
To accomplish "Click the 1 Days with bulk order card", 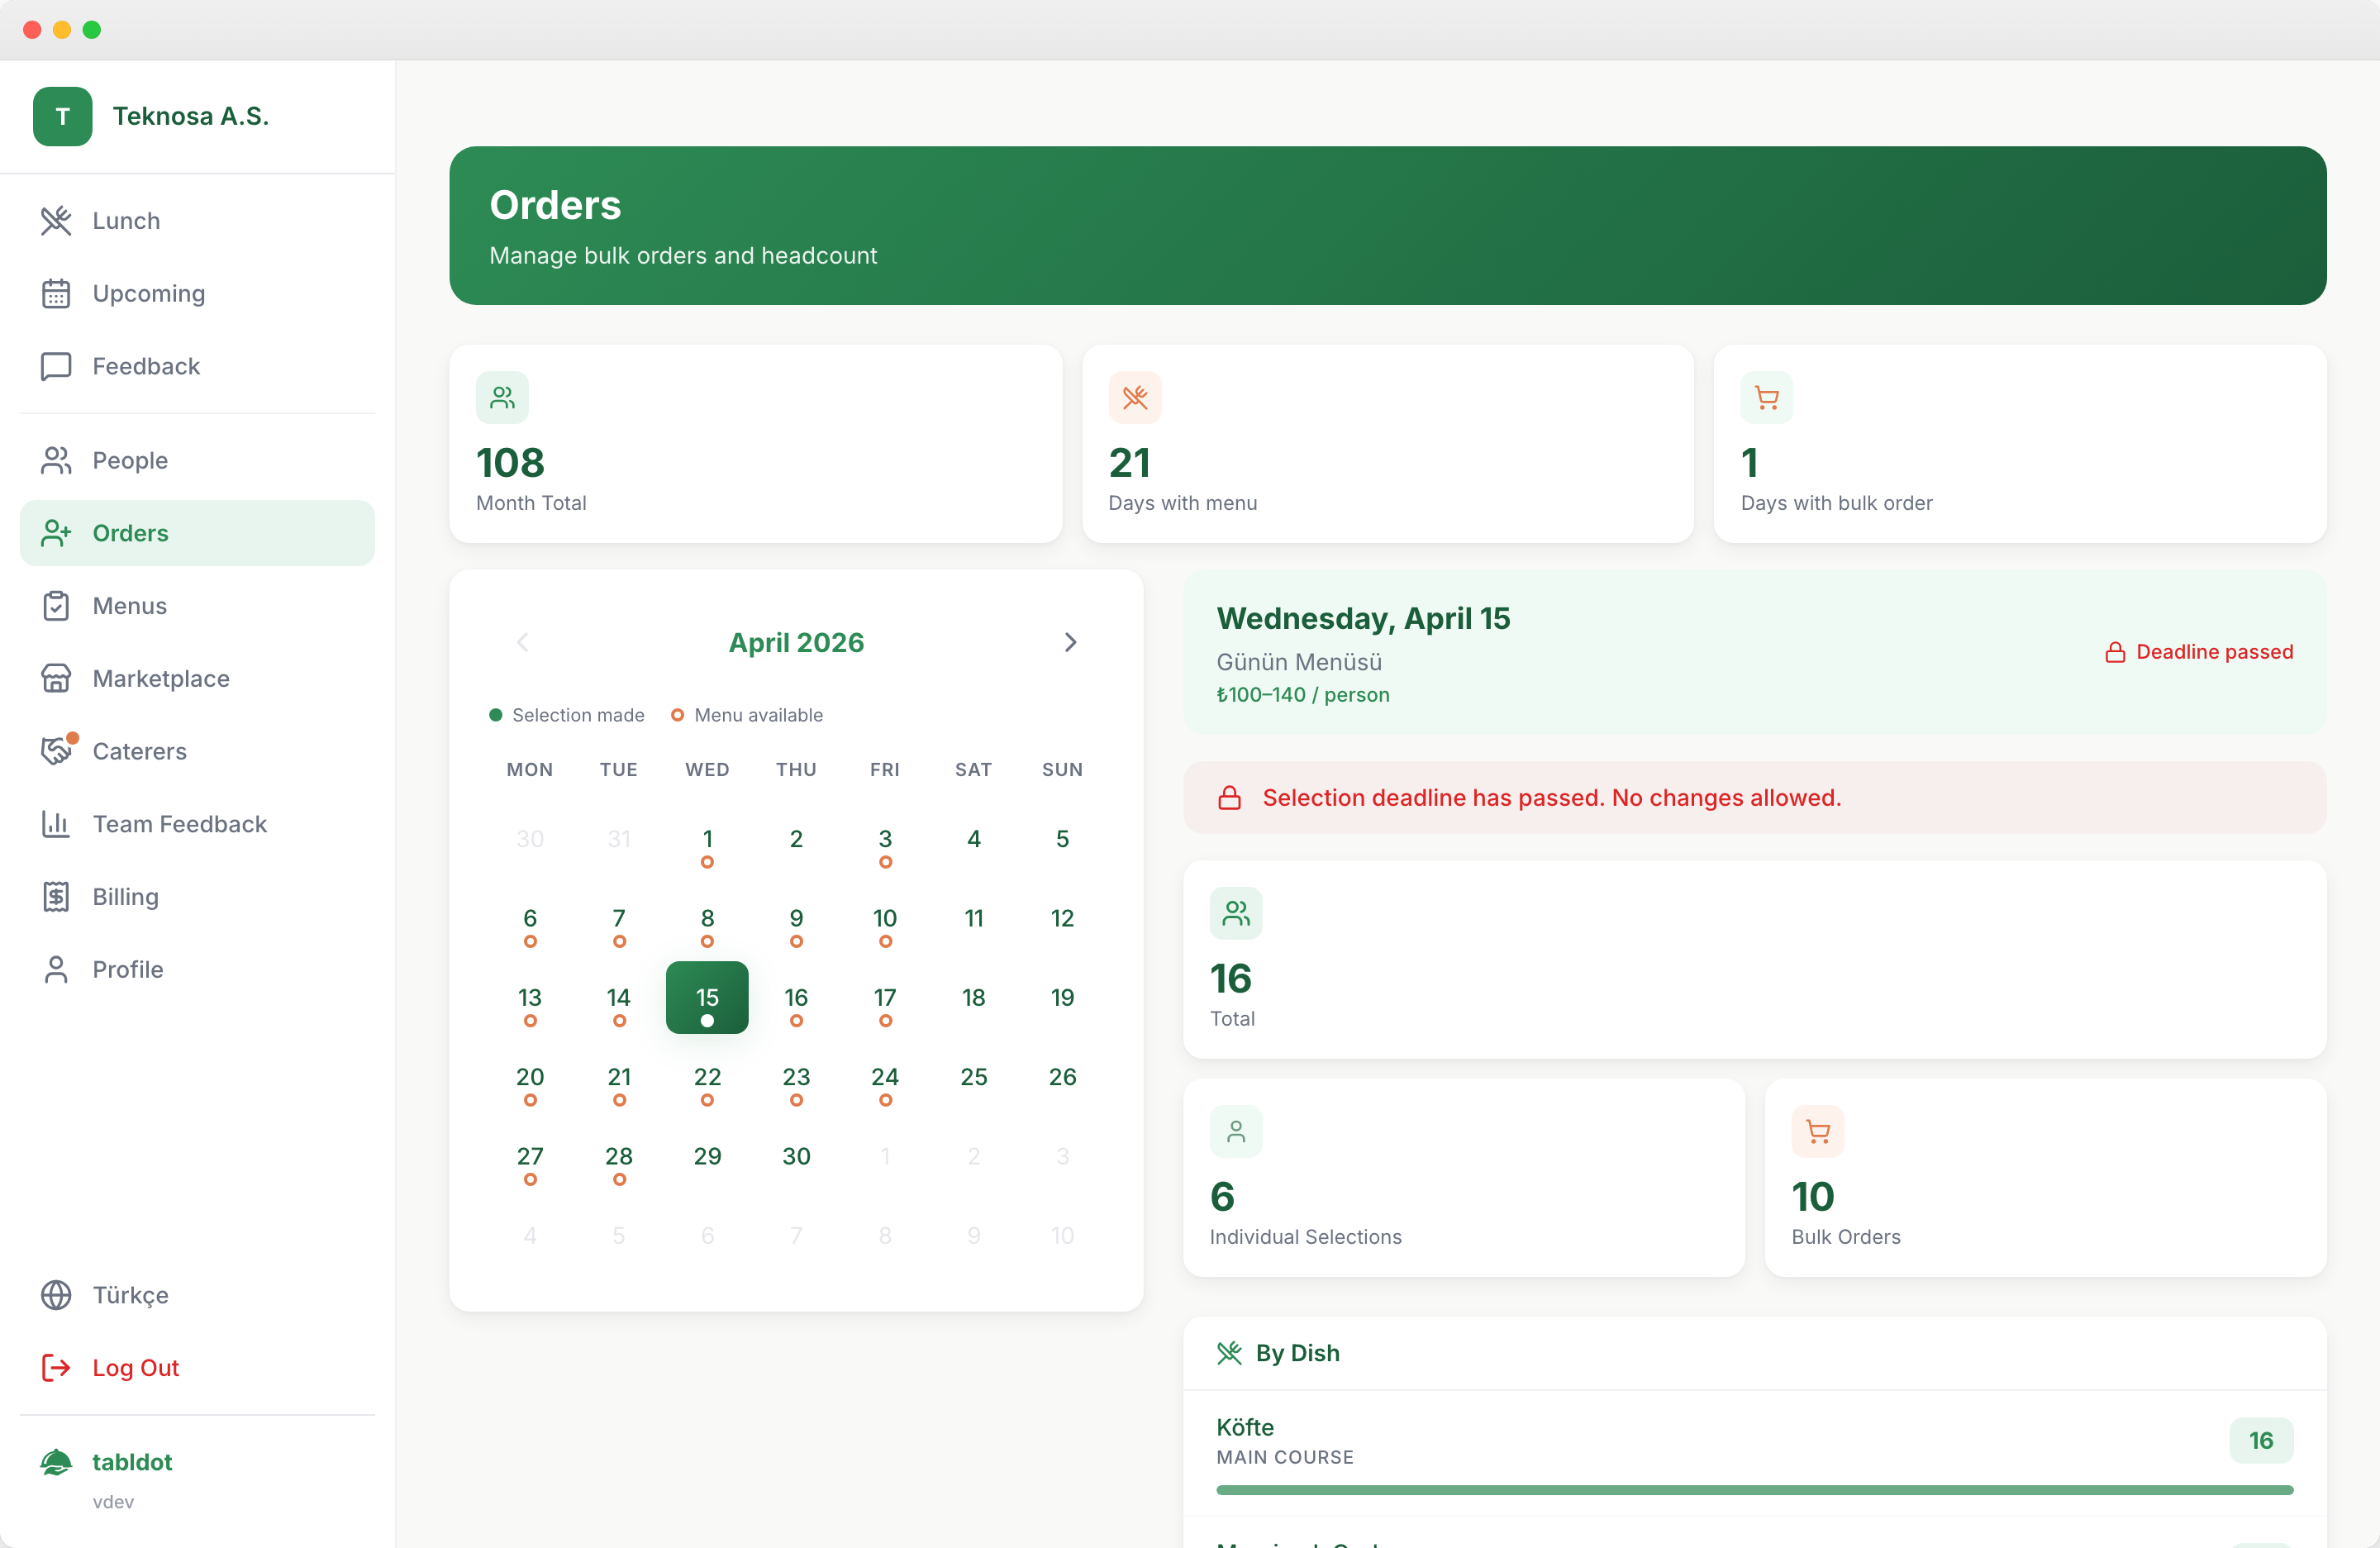I will point(2020,445).
